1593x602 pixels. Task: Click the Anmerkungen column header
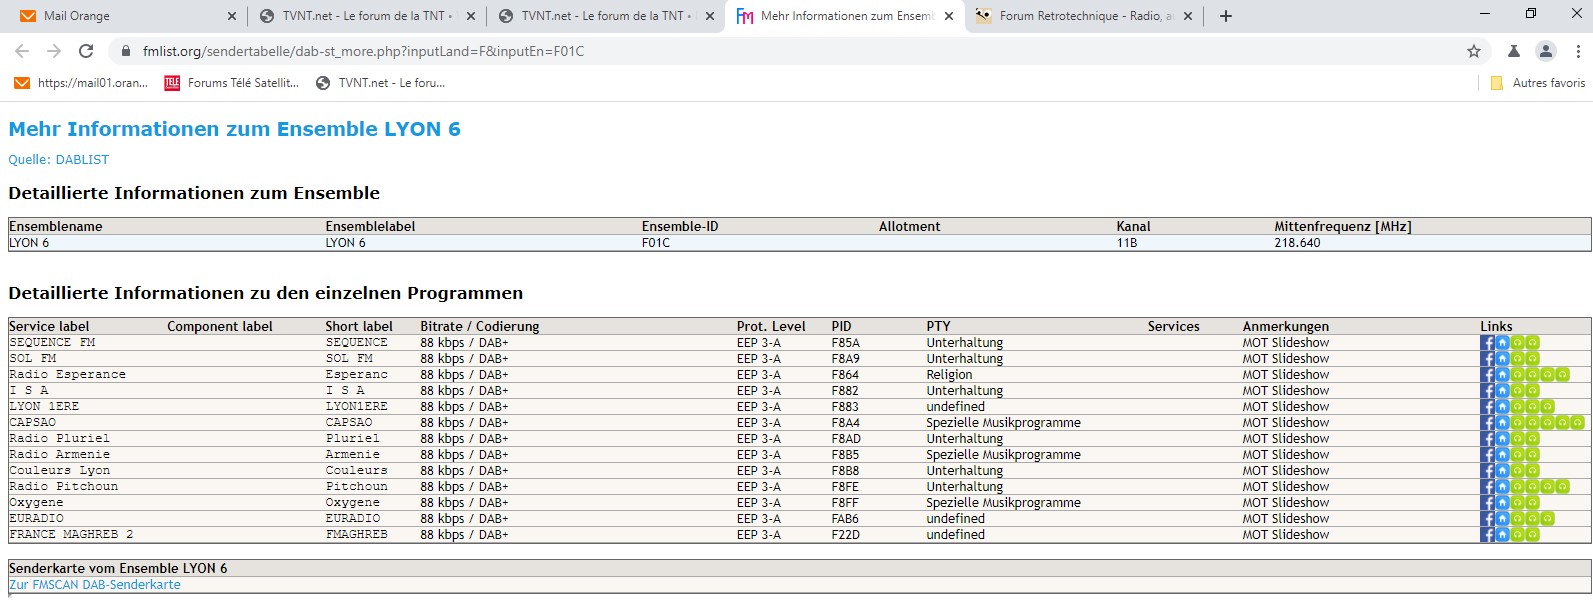click(x=1286, y=327)
